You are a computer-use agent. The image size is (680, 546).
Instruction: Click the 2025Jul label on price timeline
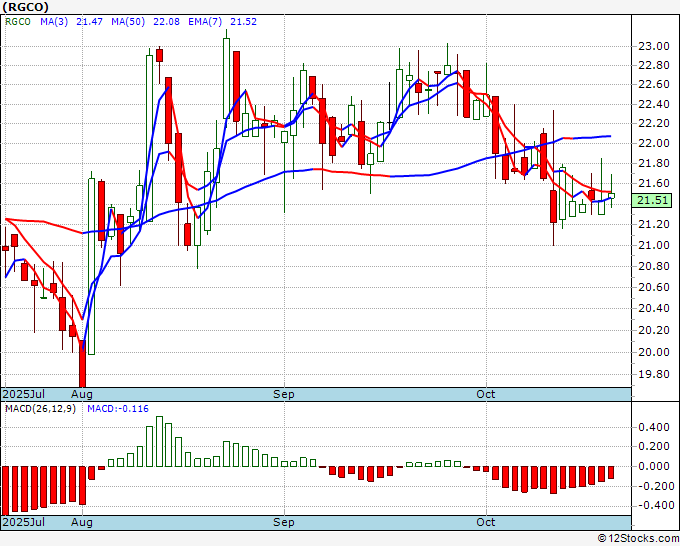(24, 394)
